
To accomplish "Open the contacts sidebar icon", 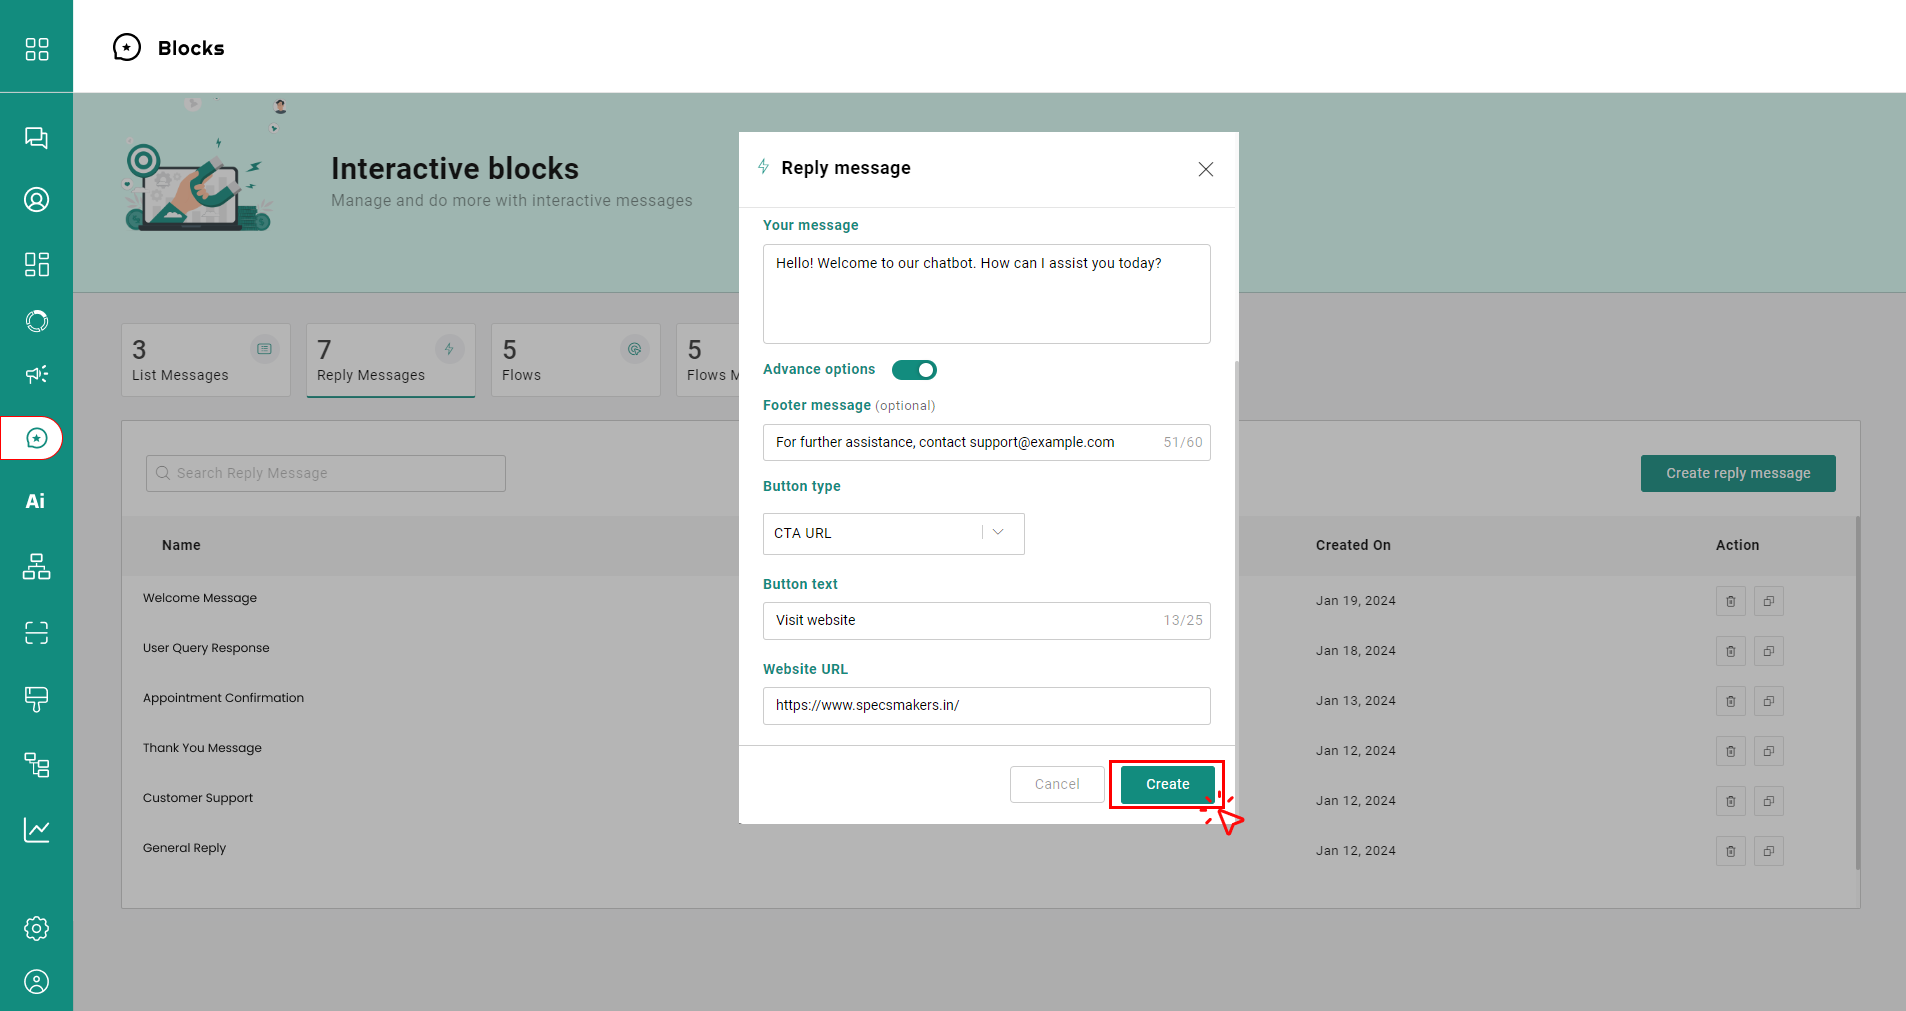I will (36, 200).
